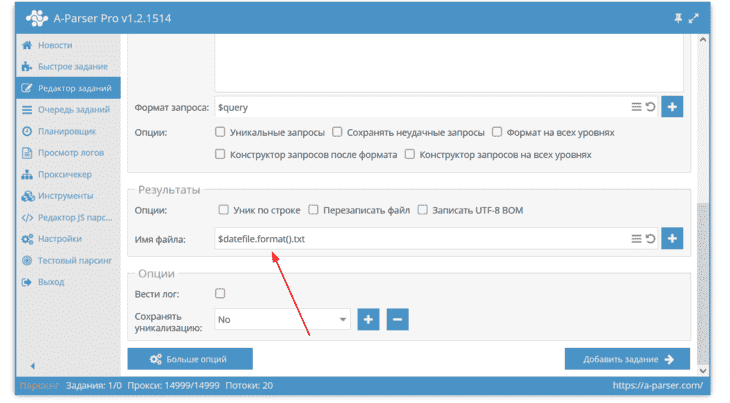Click minus next to Сохранять уникализацию
The image size is (730, 403).
tap(397, 319)
